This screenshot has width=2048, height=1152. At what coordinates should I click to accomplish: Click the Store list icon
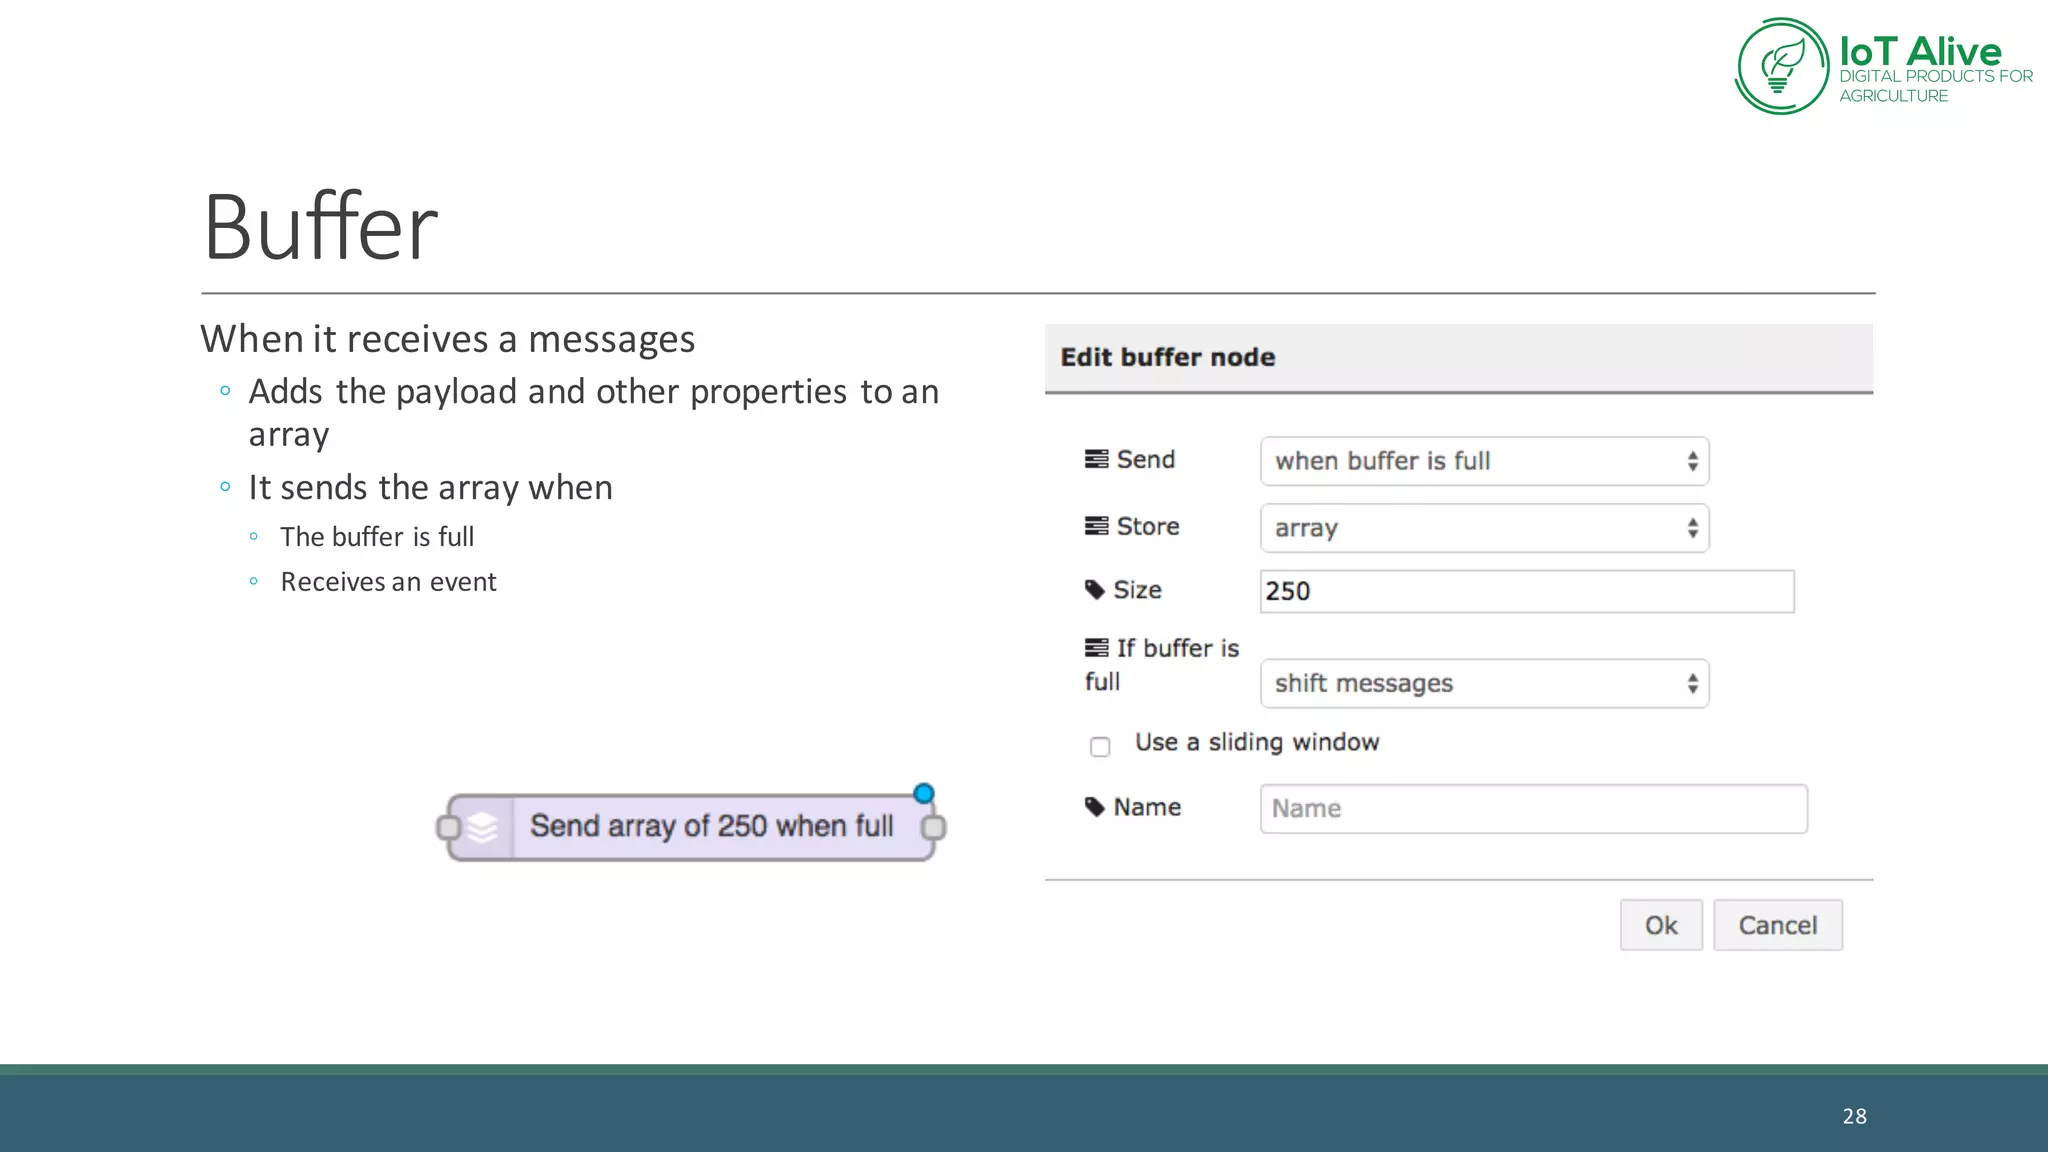[1096, 526]
